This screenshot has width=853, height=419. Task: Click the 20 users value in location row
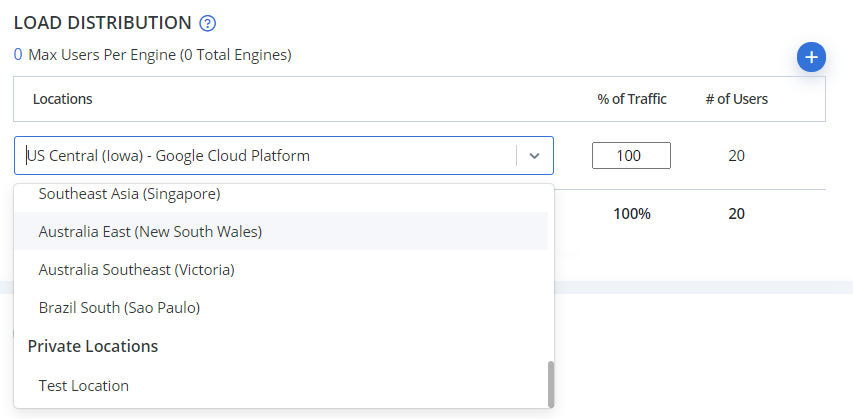click(736, 156)
